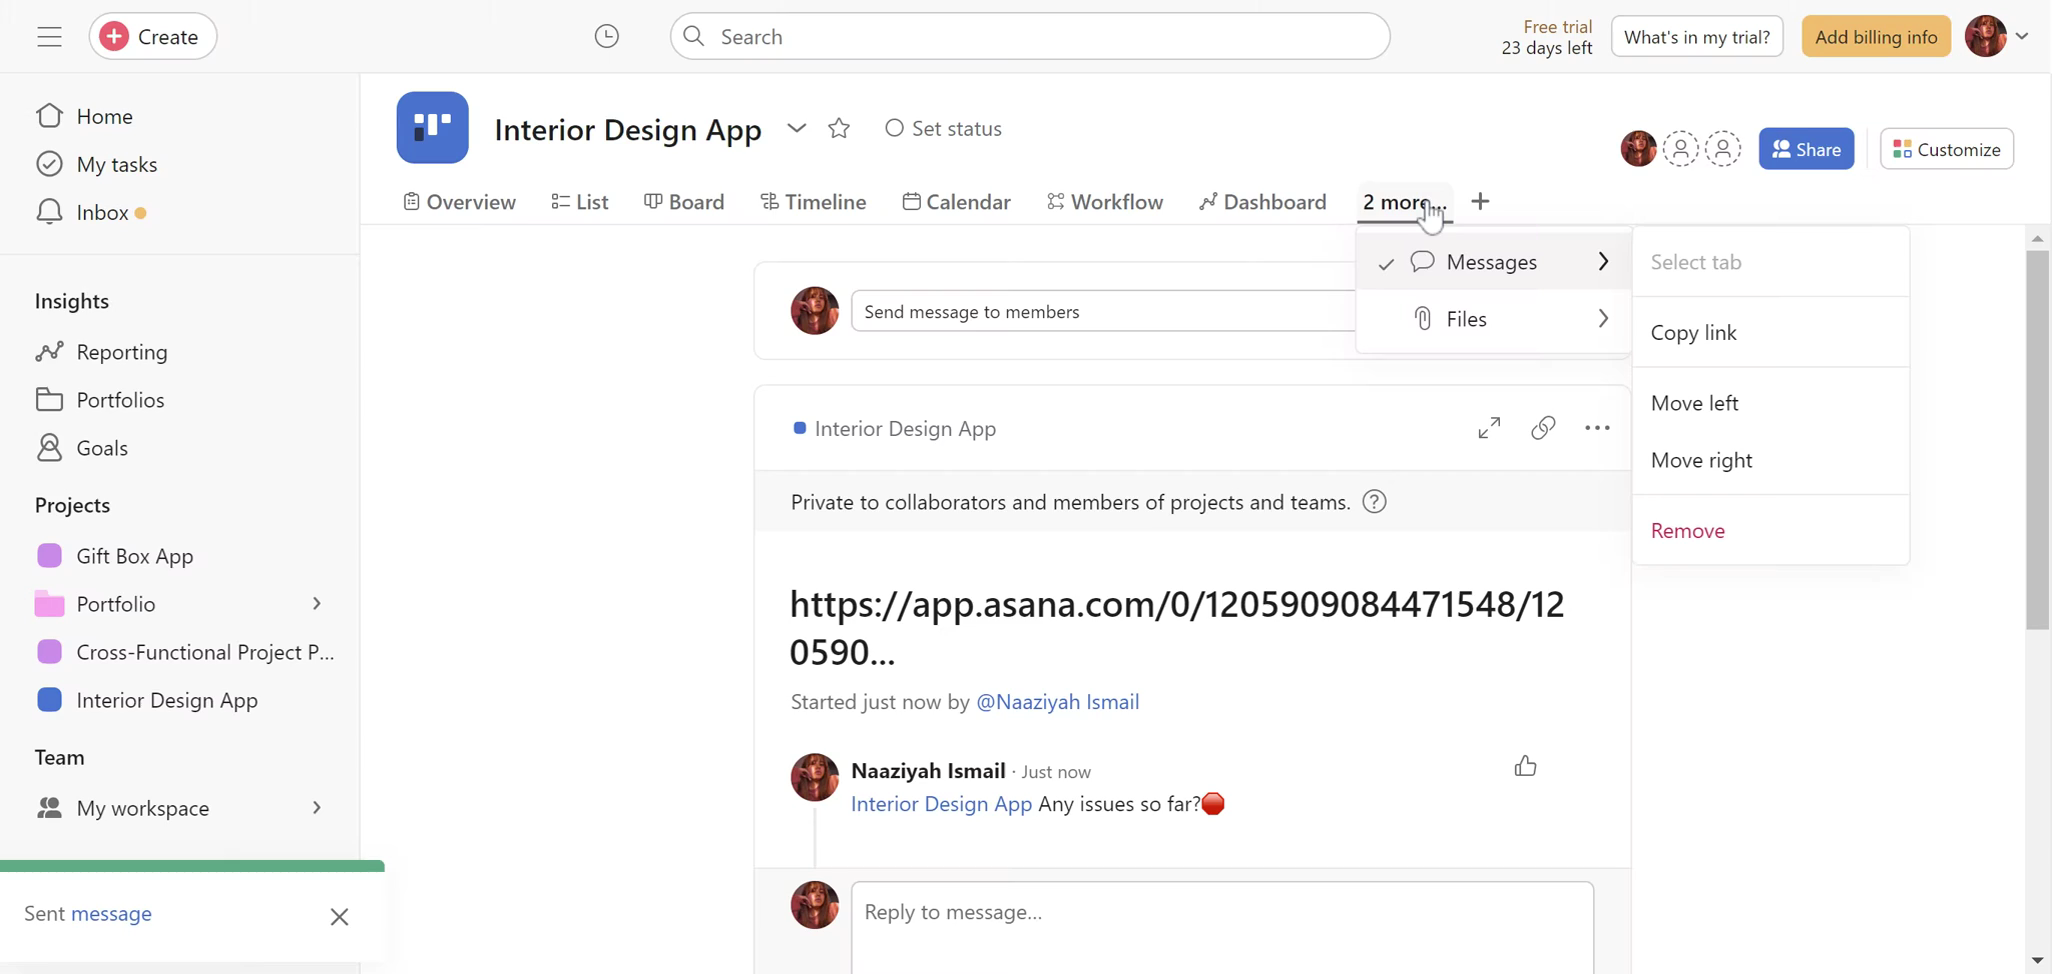Expand the Messages submenu arrow

click(x=1603, y=262)
